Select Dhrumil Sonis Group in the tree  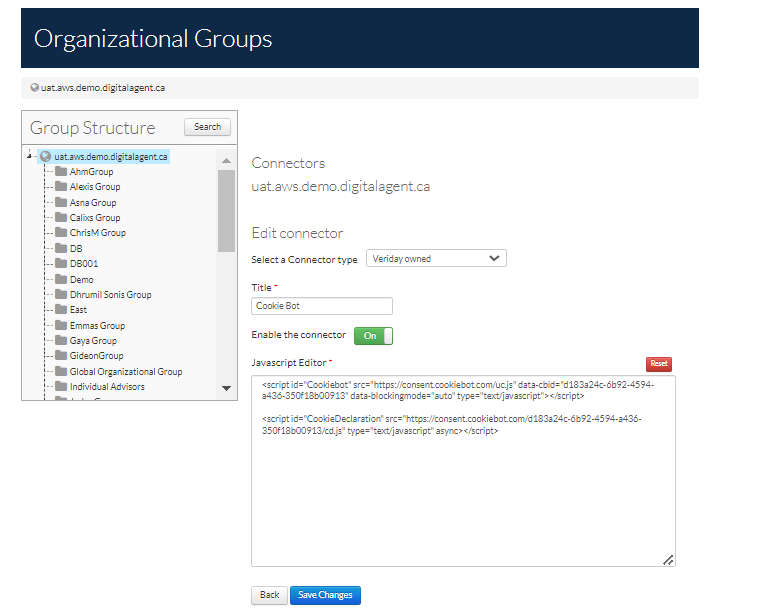coord(111,294)
